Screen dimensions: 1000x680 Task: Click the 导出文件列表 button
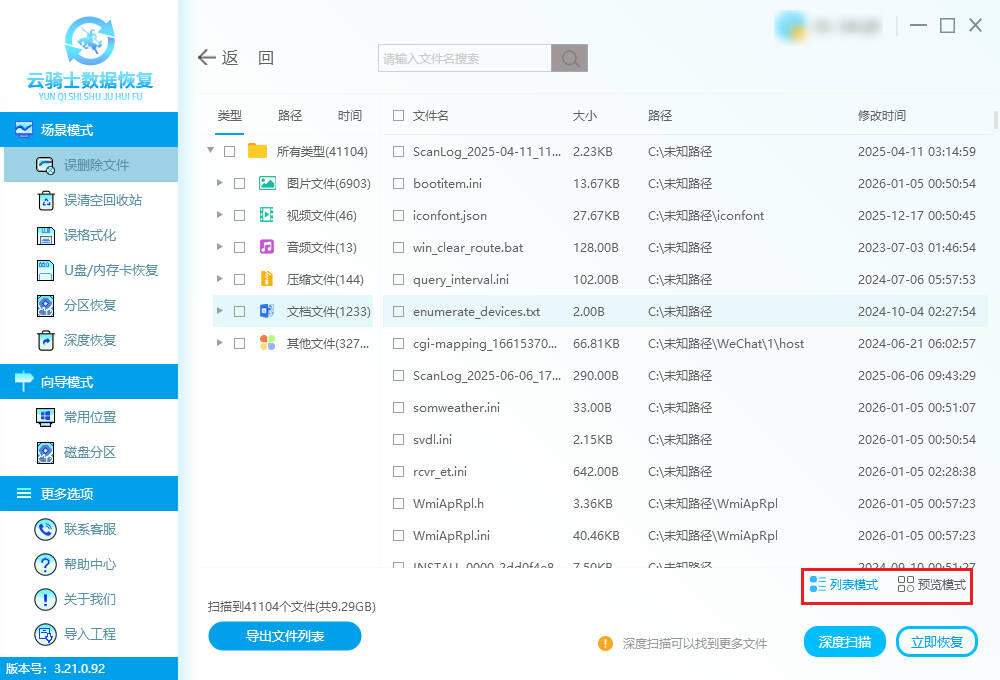pos(284,636)
